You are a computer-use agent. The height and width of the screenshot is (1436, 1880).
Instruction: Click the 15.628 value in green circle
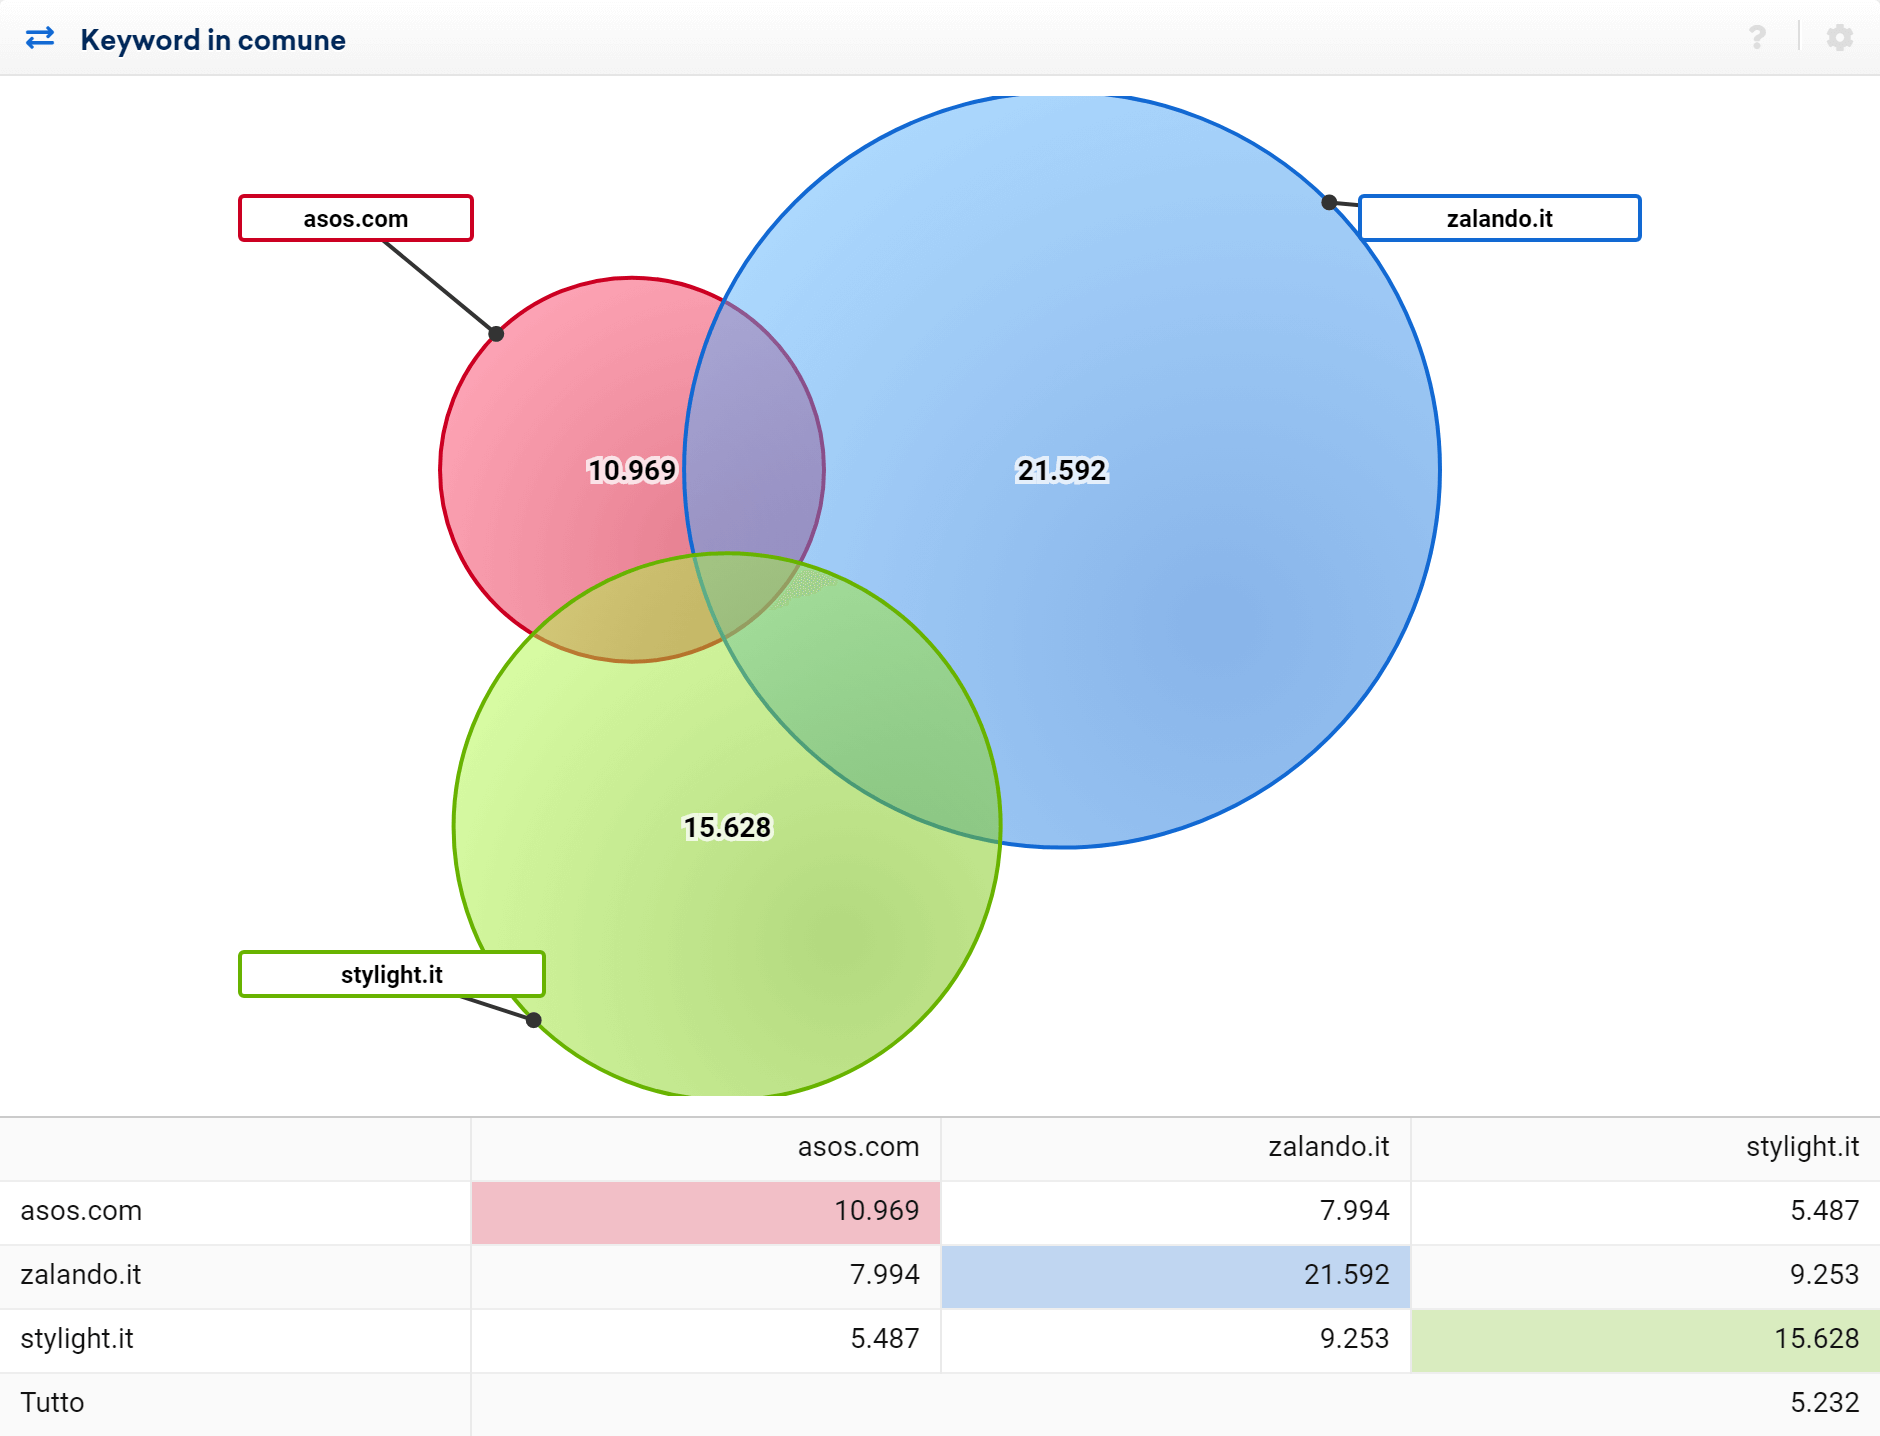coord(727,827)
